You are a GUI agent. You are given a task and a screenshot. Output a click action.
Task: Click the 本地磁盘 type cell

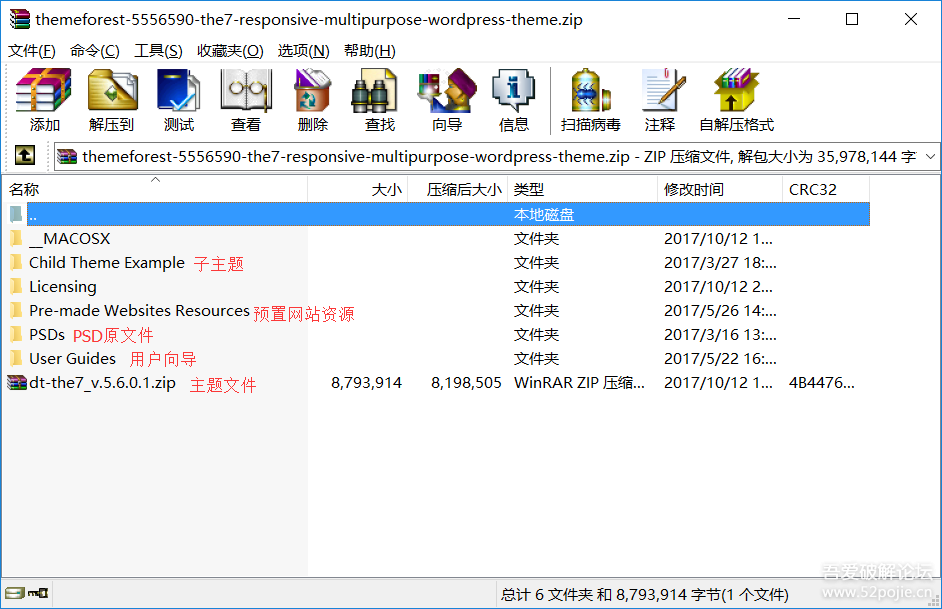point(544,214)
